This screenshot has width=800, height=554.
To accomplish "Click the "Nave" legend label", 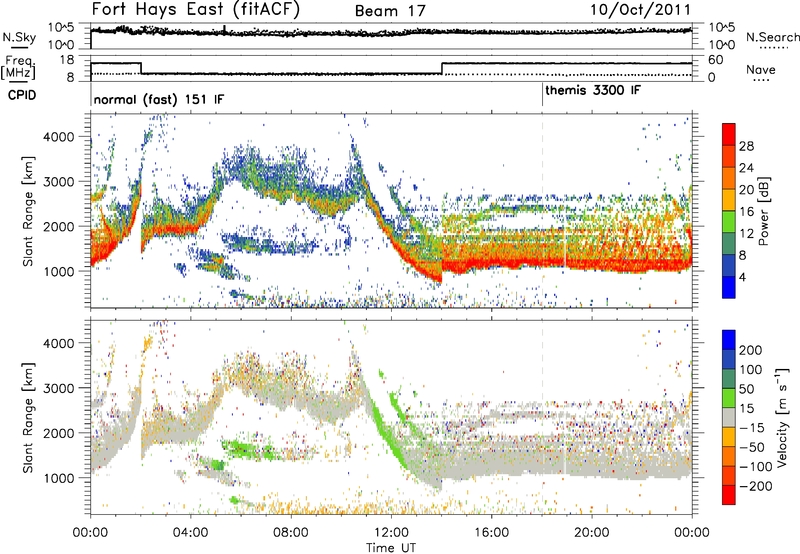I will (761, 70).
